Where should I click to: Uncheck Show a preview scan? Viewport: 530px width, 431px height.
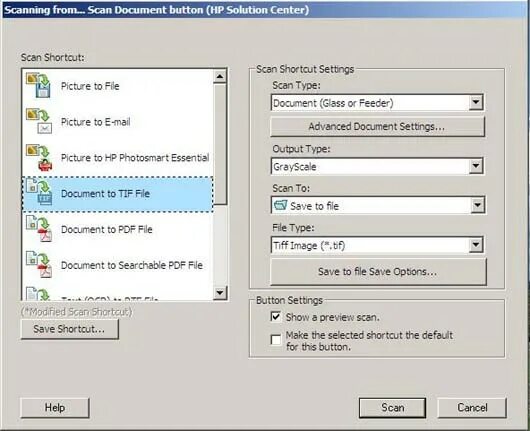[x=276, y=317]
